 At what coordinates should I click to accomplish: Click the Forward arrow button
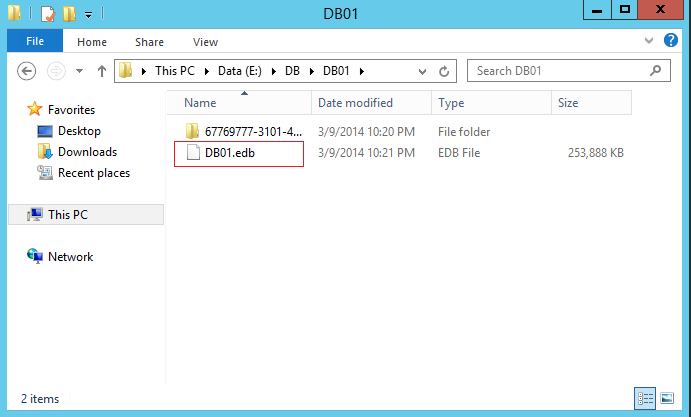click(56, 71)
